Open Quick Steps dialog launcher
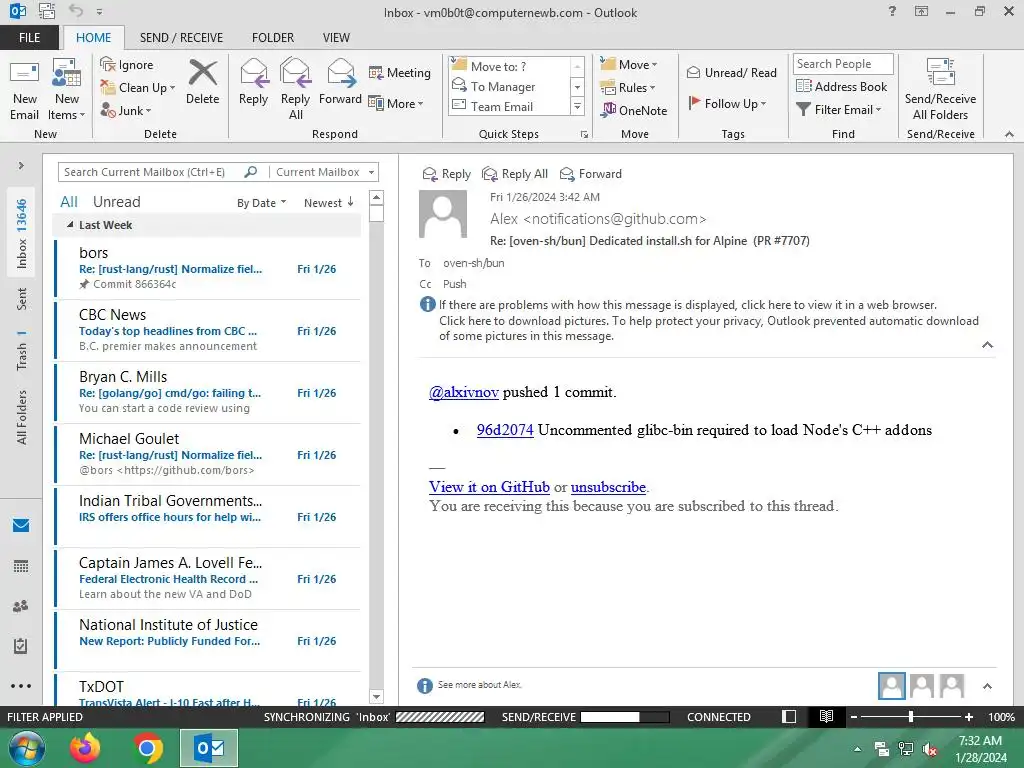This screenshot has width=1024, height=768. pyautogui.click(x=584, y=135)
